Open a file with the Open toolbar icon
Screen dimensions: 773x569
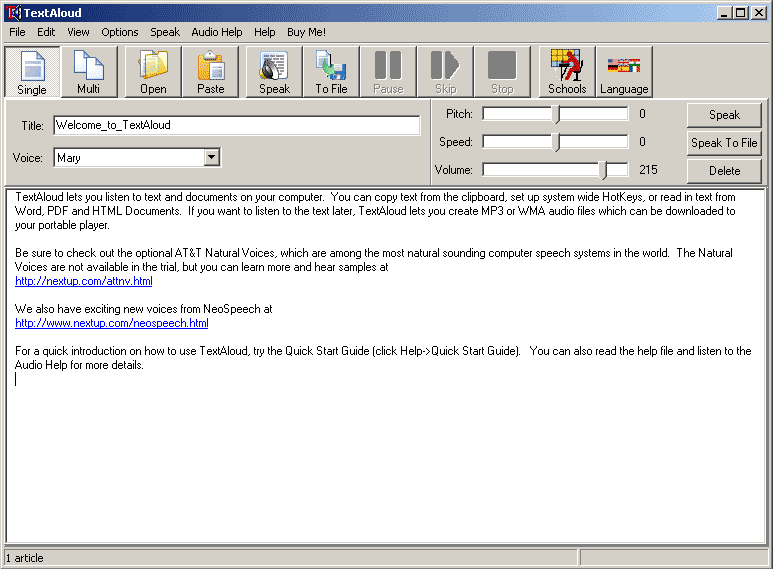pyautogui.click(x=153, y=72)
